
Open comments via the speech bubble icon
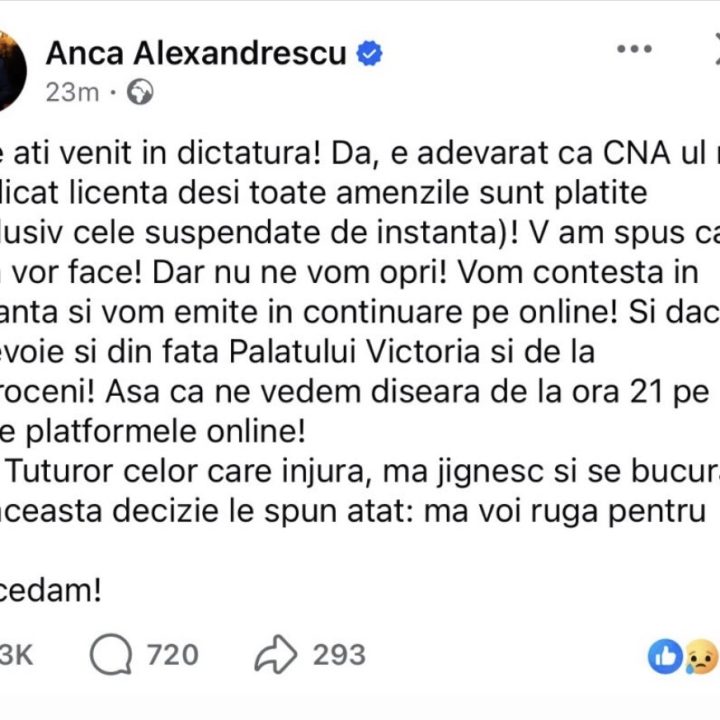click(111, 655)
